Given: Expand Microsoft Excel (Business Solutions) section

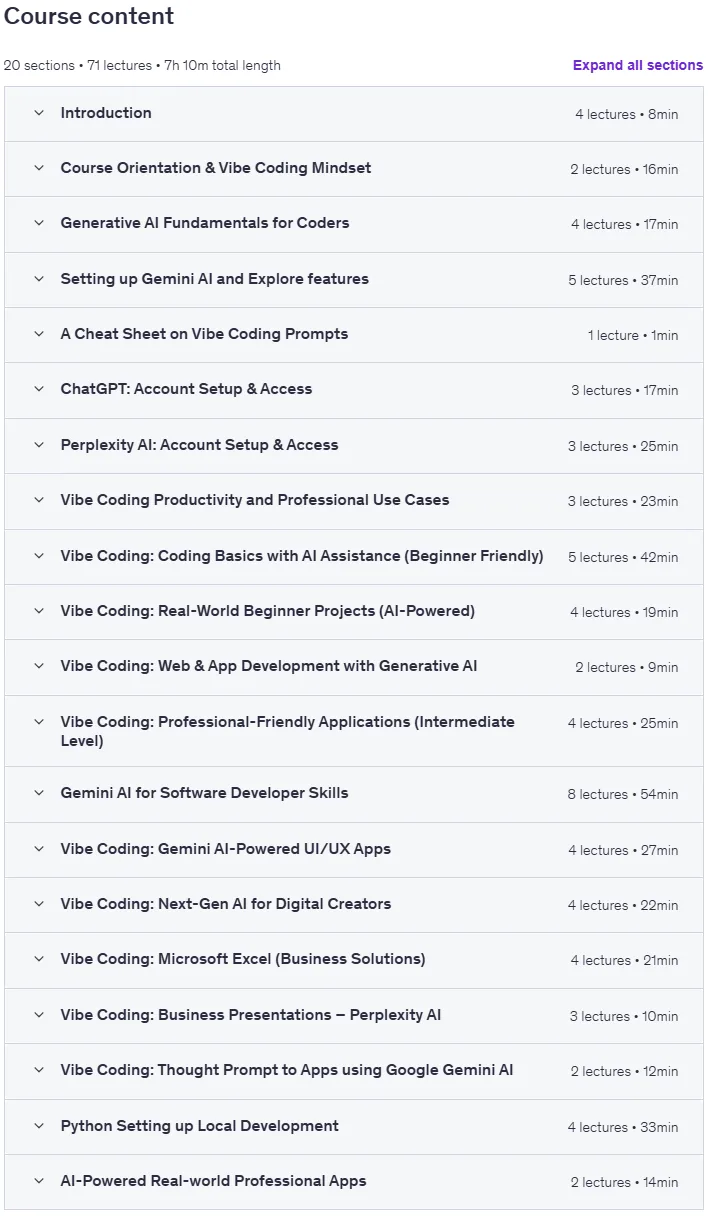Looking at the screenshot, I should 355,960.
